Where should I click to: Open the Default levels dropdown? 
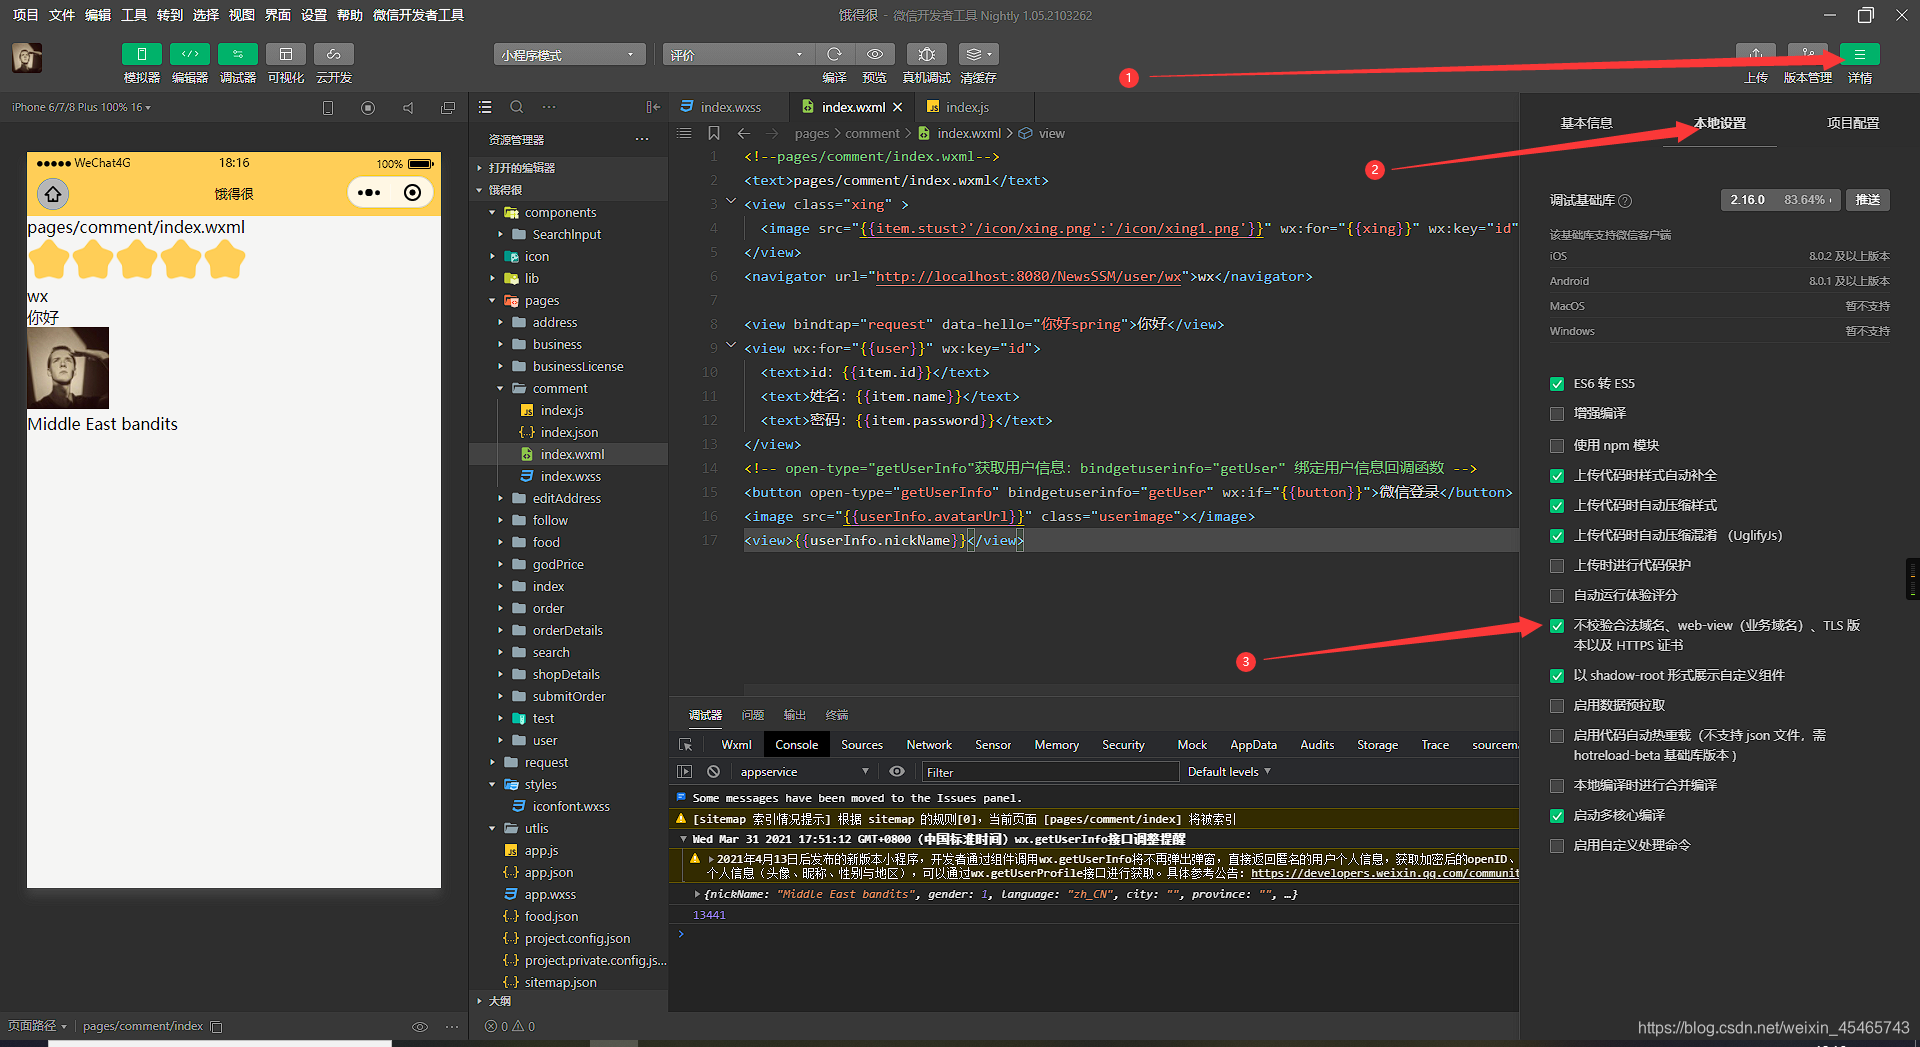point(1229,772)
